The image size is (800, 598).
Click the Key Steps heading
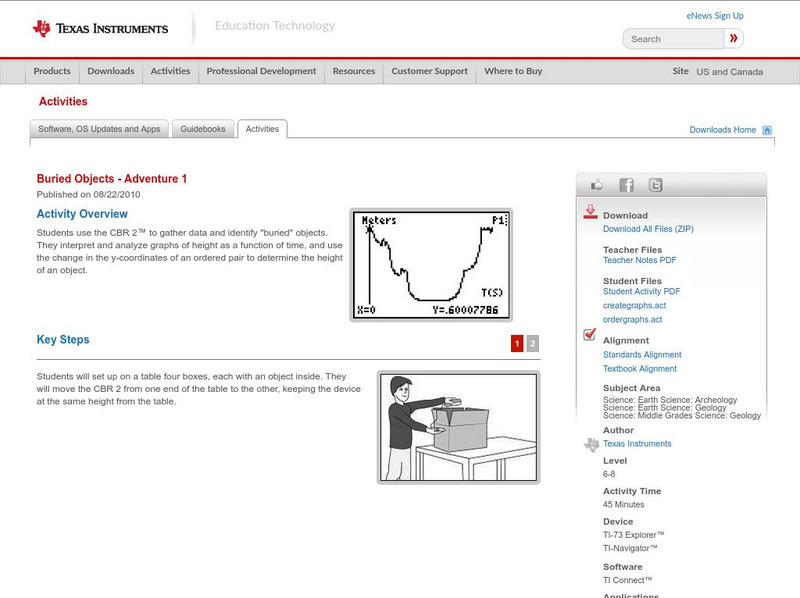pos(63,339)
